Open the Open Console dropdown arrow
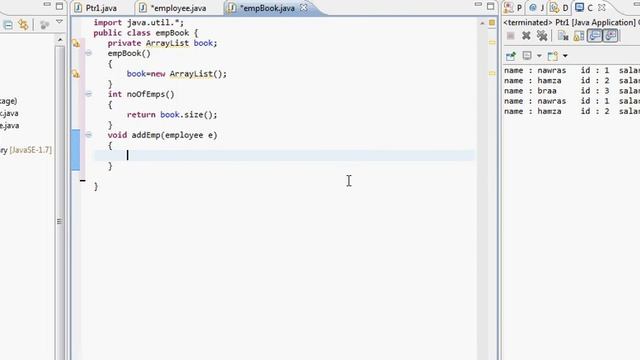Viewport: 640px width, 360px height. (x=565, y=56)
